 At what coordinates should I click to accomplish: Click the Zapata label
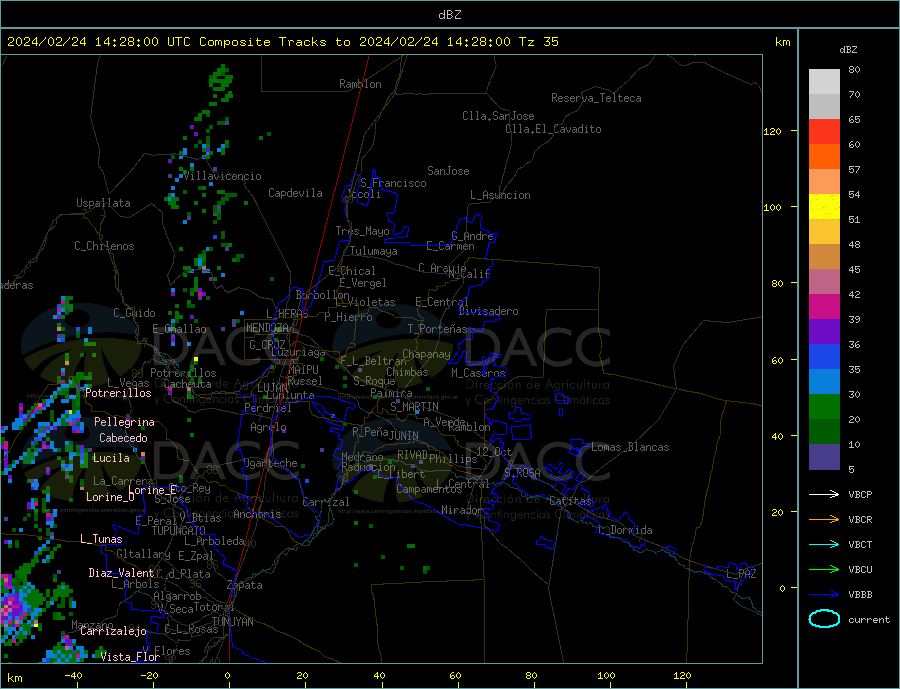tap(245, 585)
